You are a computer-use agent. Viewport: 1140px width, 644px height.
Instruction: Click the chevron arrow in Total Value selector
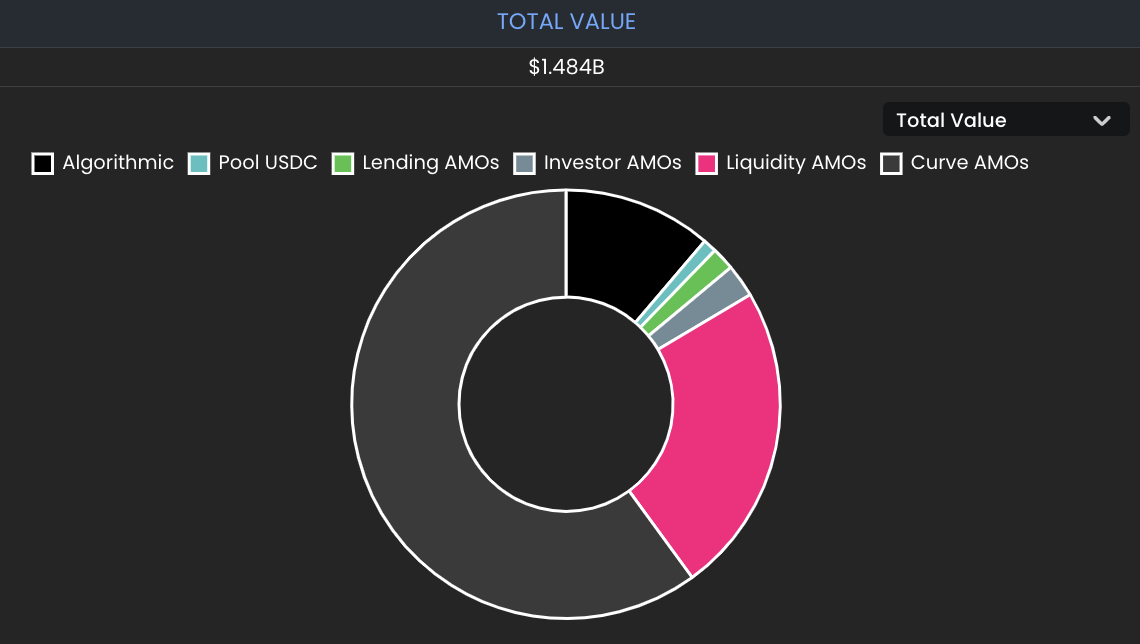[1101, 121]
